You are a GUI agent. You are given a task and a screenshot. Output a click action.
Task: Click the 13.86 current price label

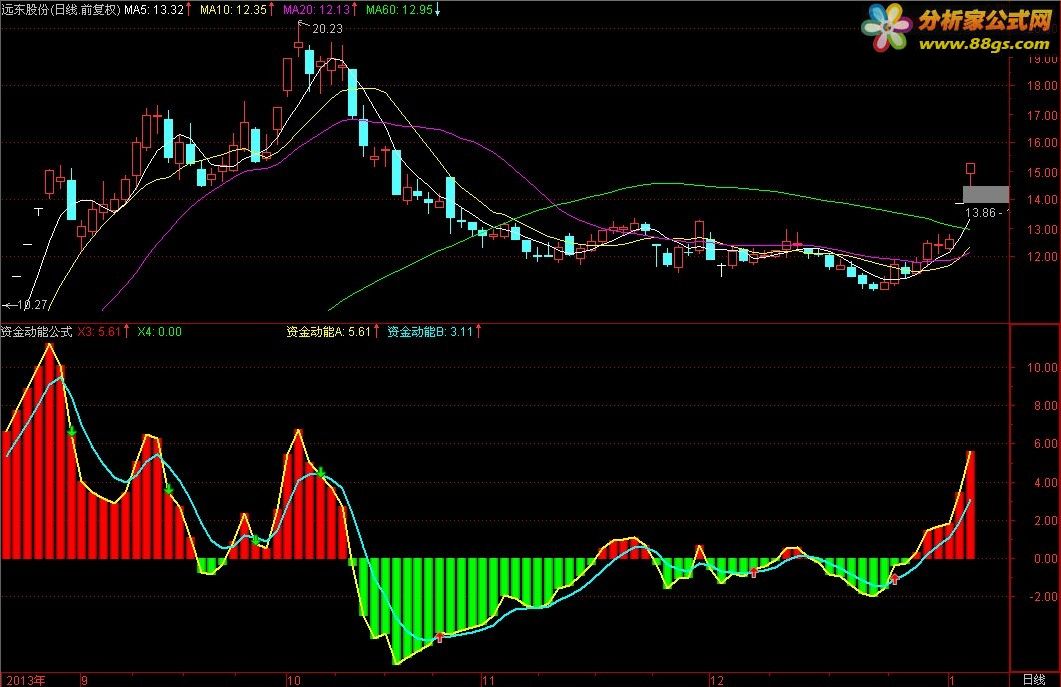coord(980,213)
